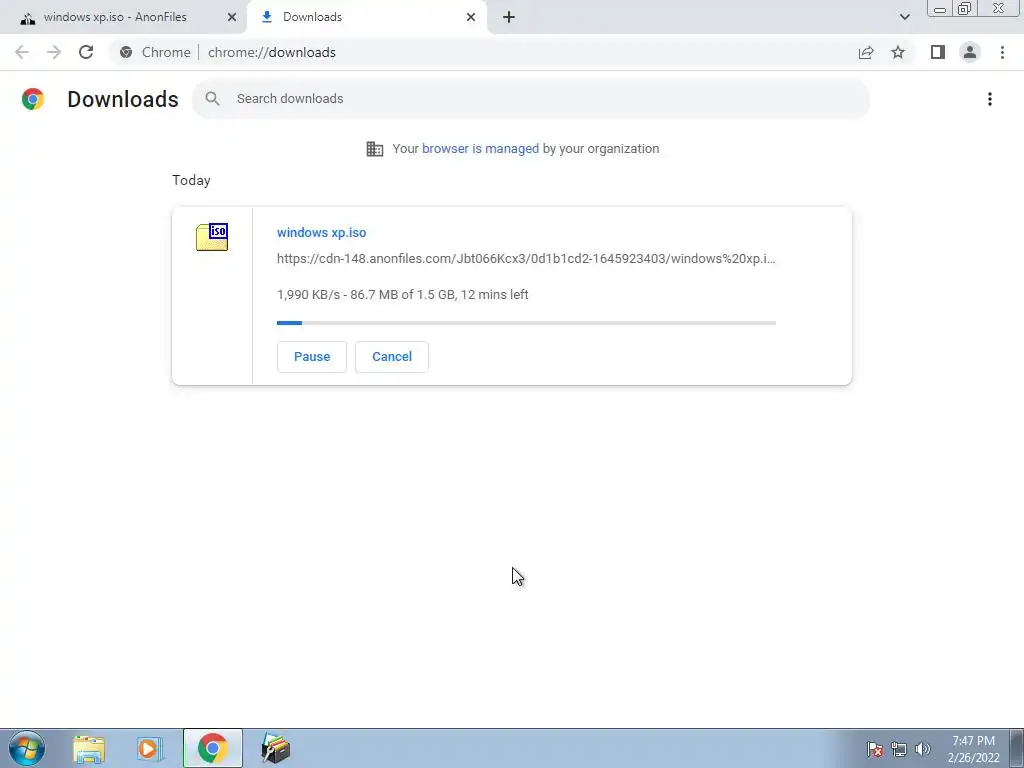The width and height of the screenshot is (1024, 768).
Task: Click the Show desktop strip
Action: pyautogui.click(x=1017, y=748)
